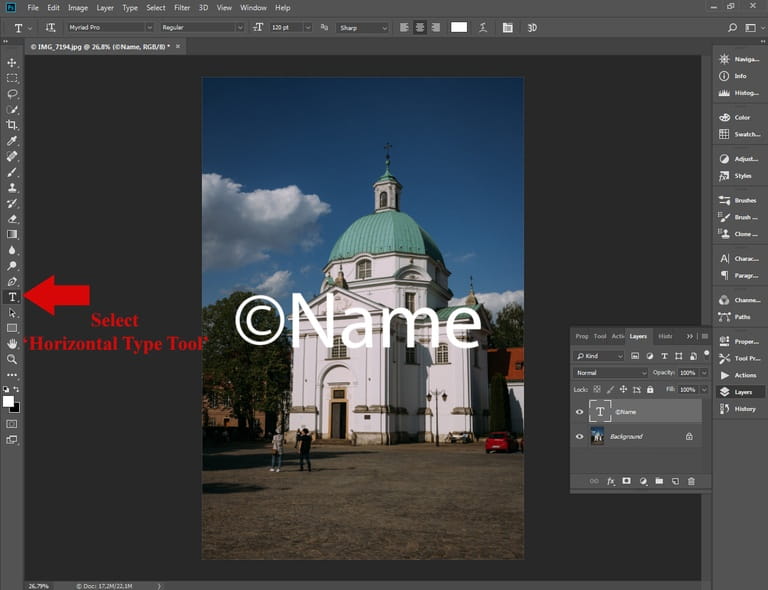The height and width of the screenshot is (590, 768).
Task: Select the Hand tool
Action: 12,344
